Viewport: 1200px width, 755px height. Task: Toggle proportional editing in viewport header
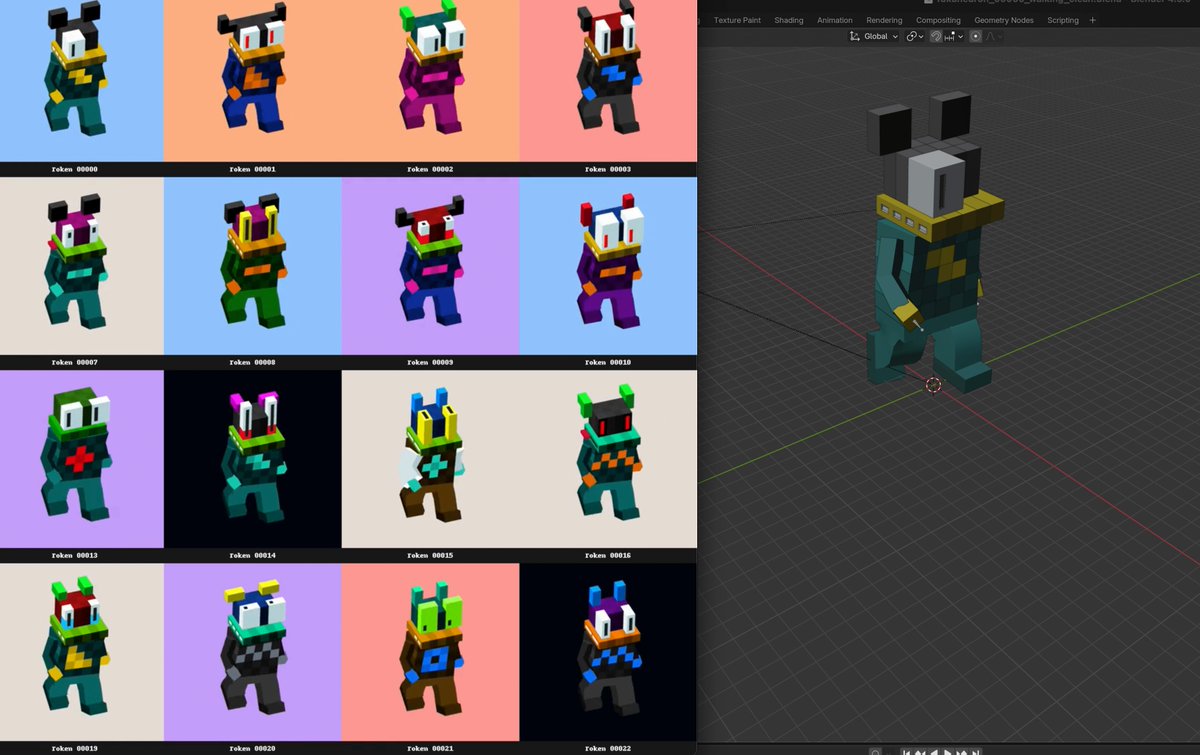(976, 36)
